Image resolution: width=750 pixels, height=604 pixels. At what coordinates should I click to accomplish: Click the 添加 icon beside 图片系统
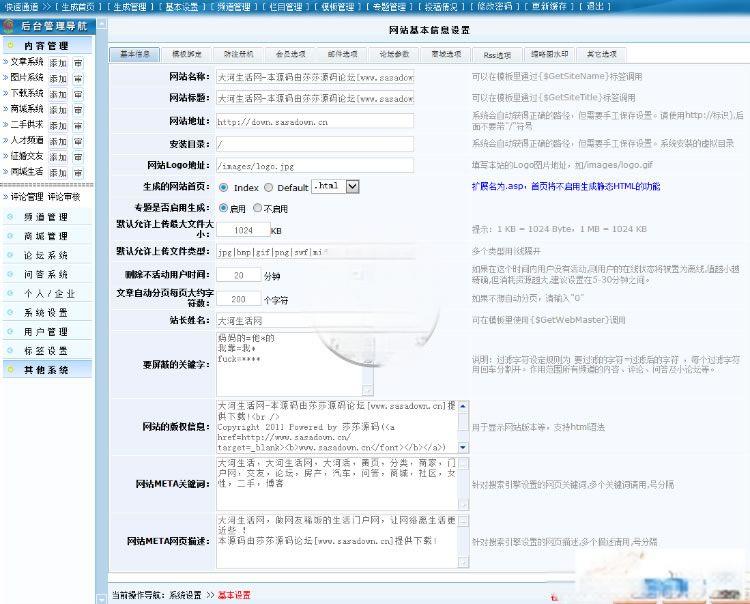pos(58,77)
